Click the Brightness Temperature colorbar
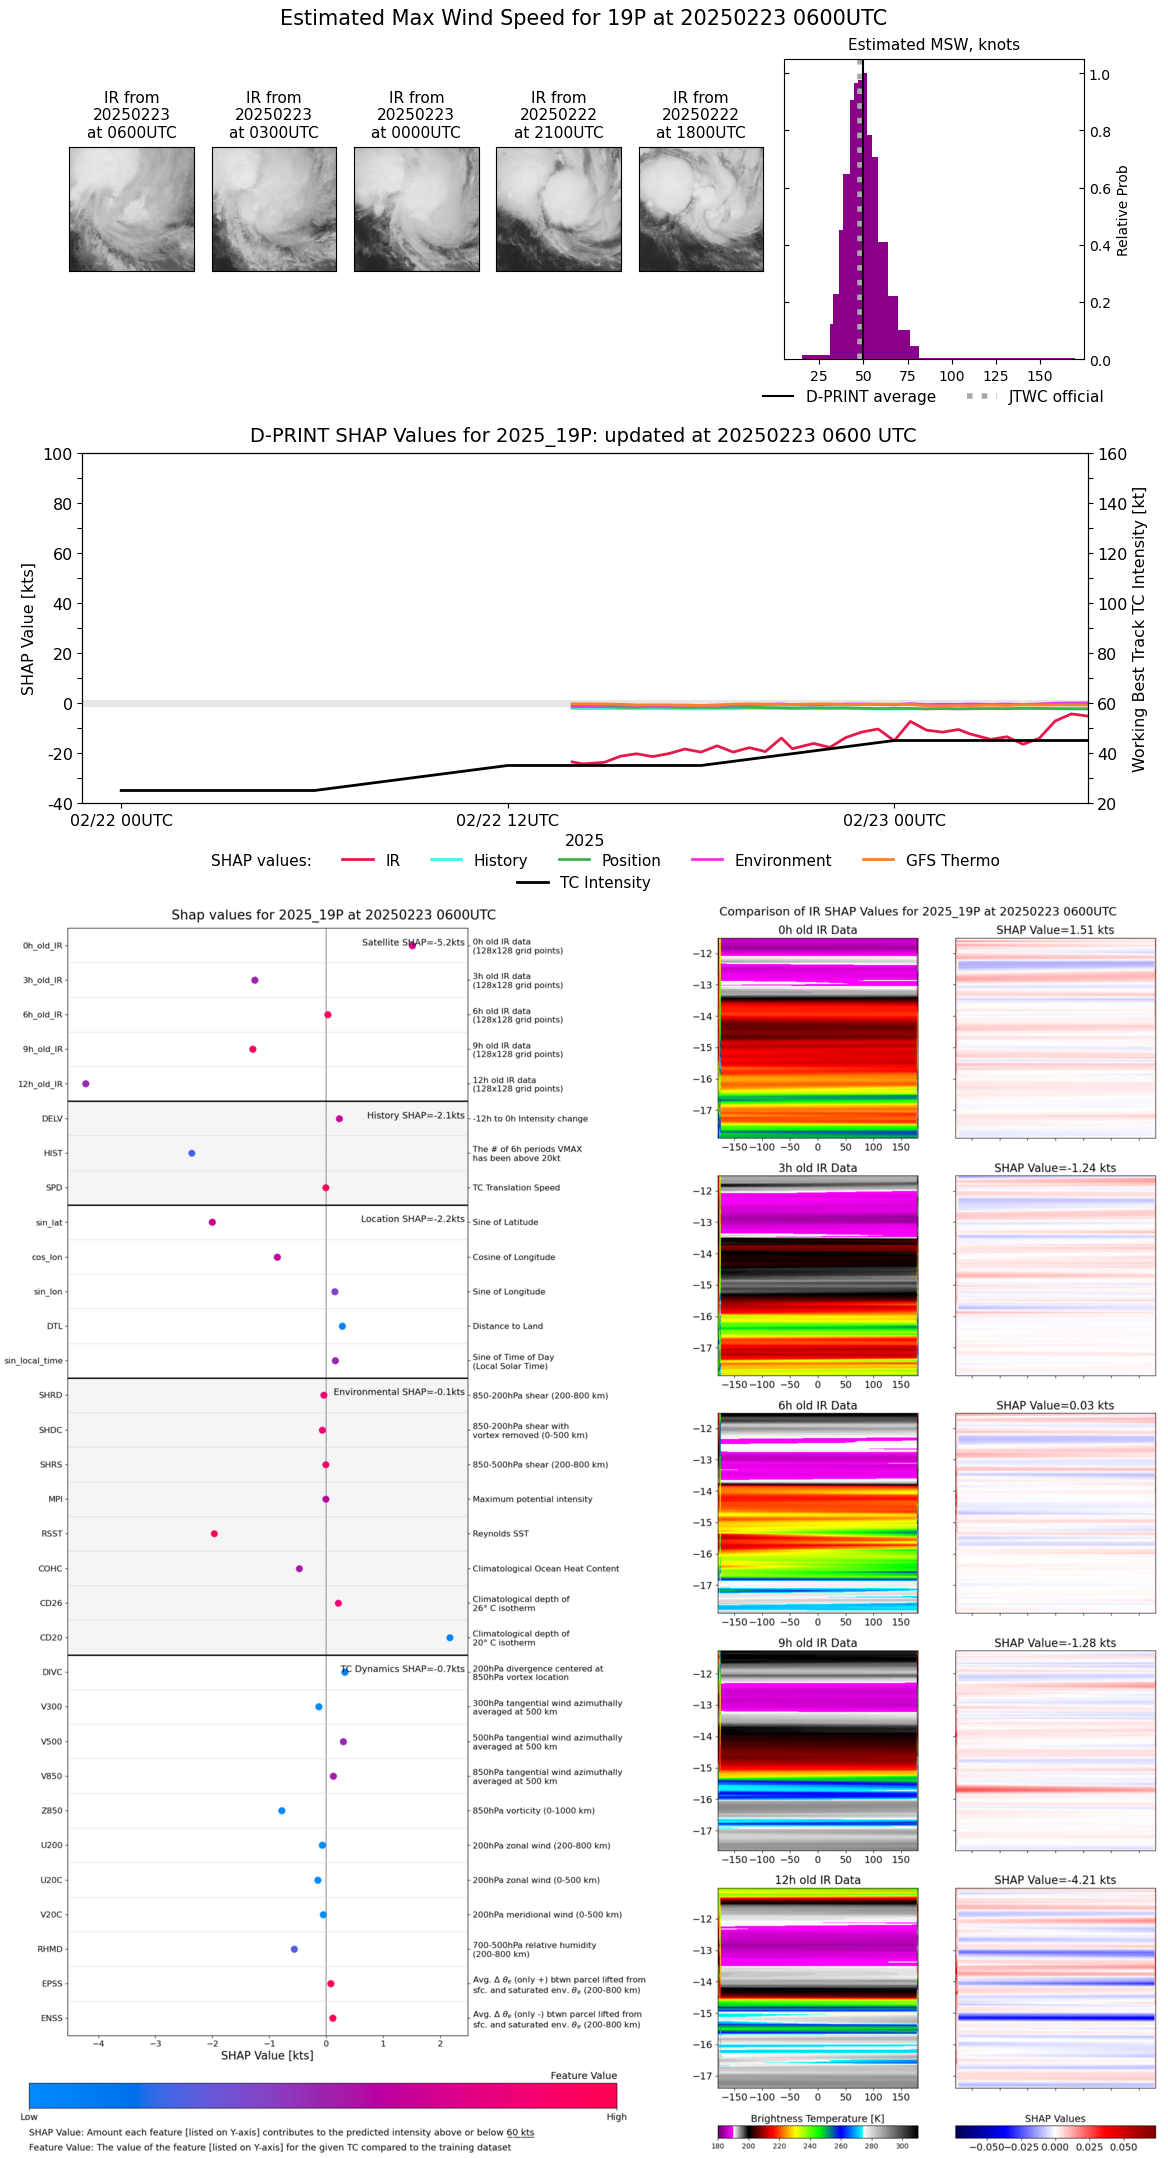This screenshot has height=2158, width=1168. point(817,2131)
